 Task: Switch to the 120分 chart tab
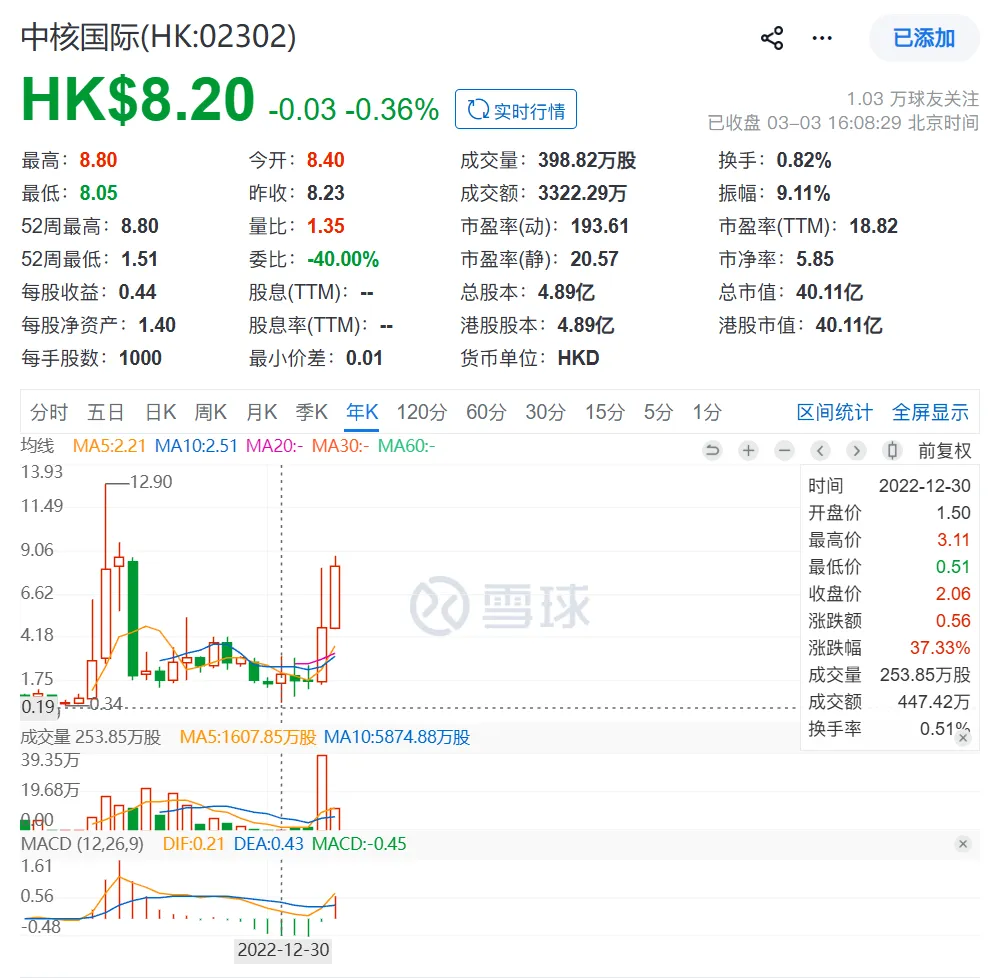tap(422, 412)
